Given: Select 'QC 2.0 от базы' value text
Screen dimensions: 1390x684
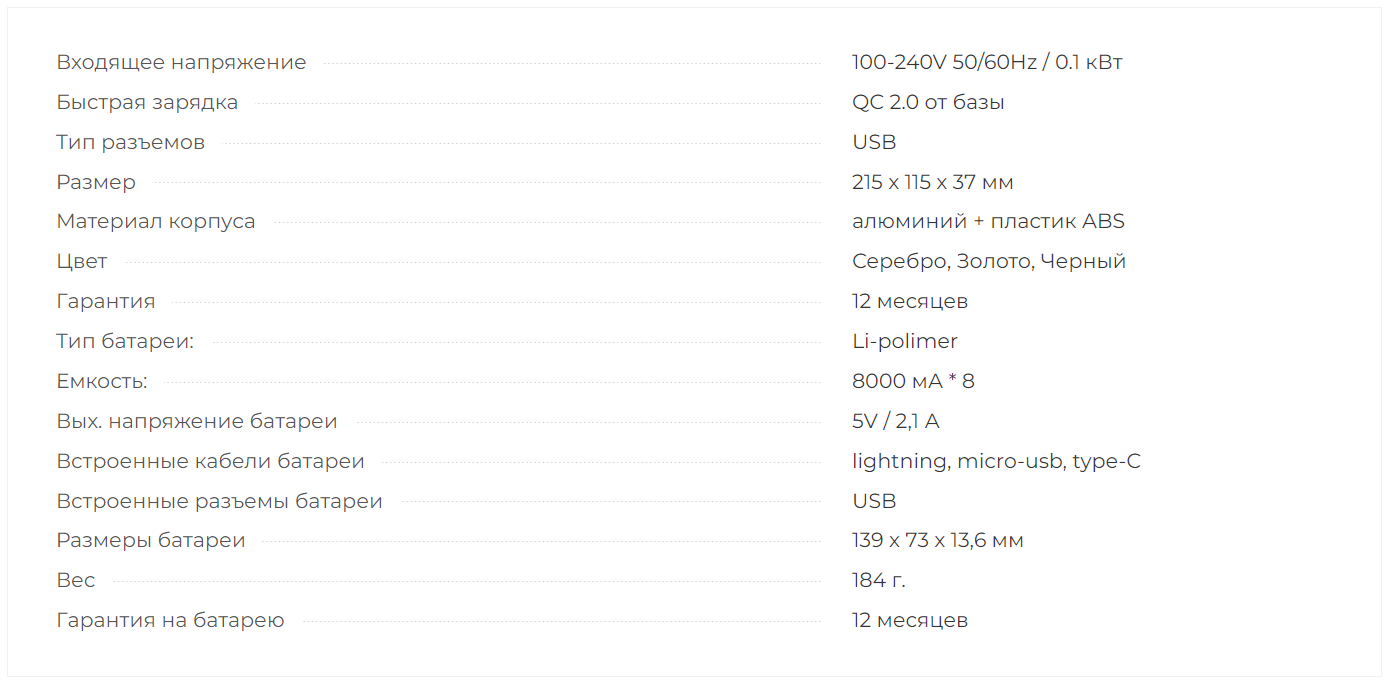Looking at the screenshot, I should (x=928, y=102).
